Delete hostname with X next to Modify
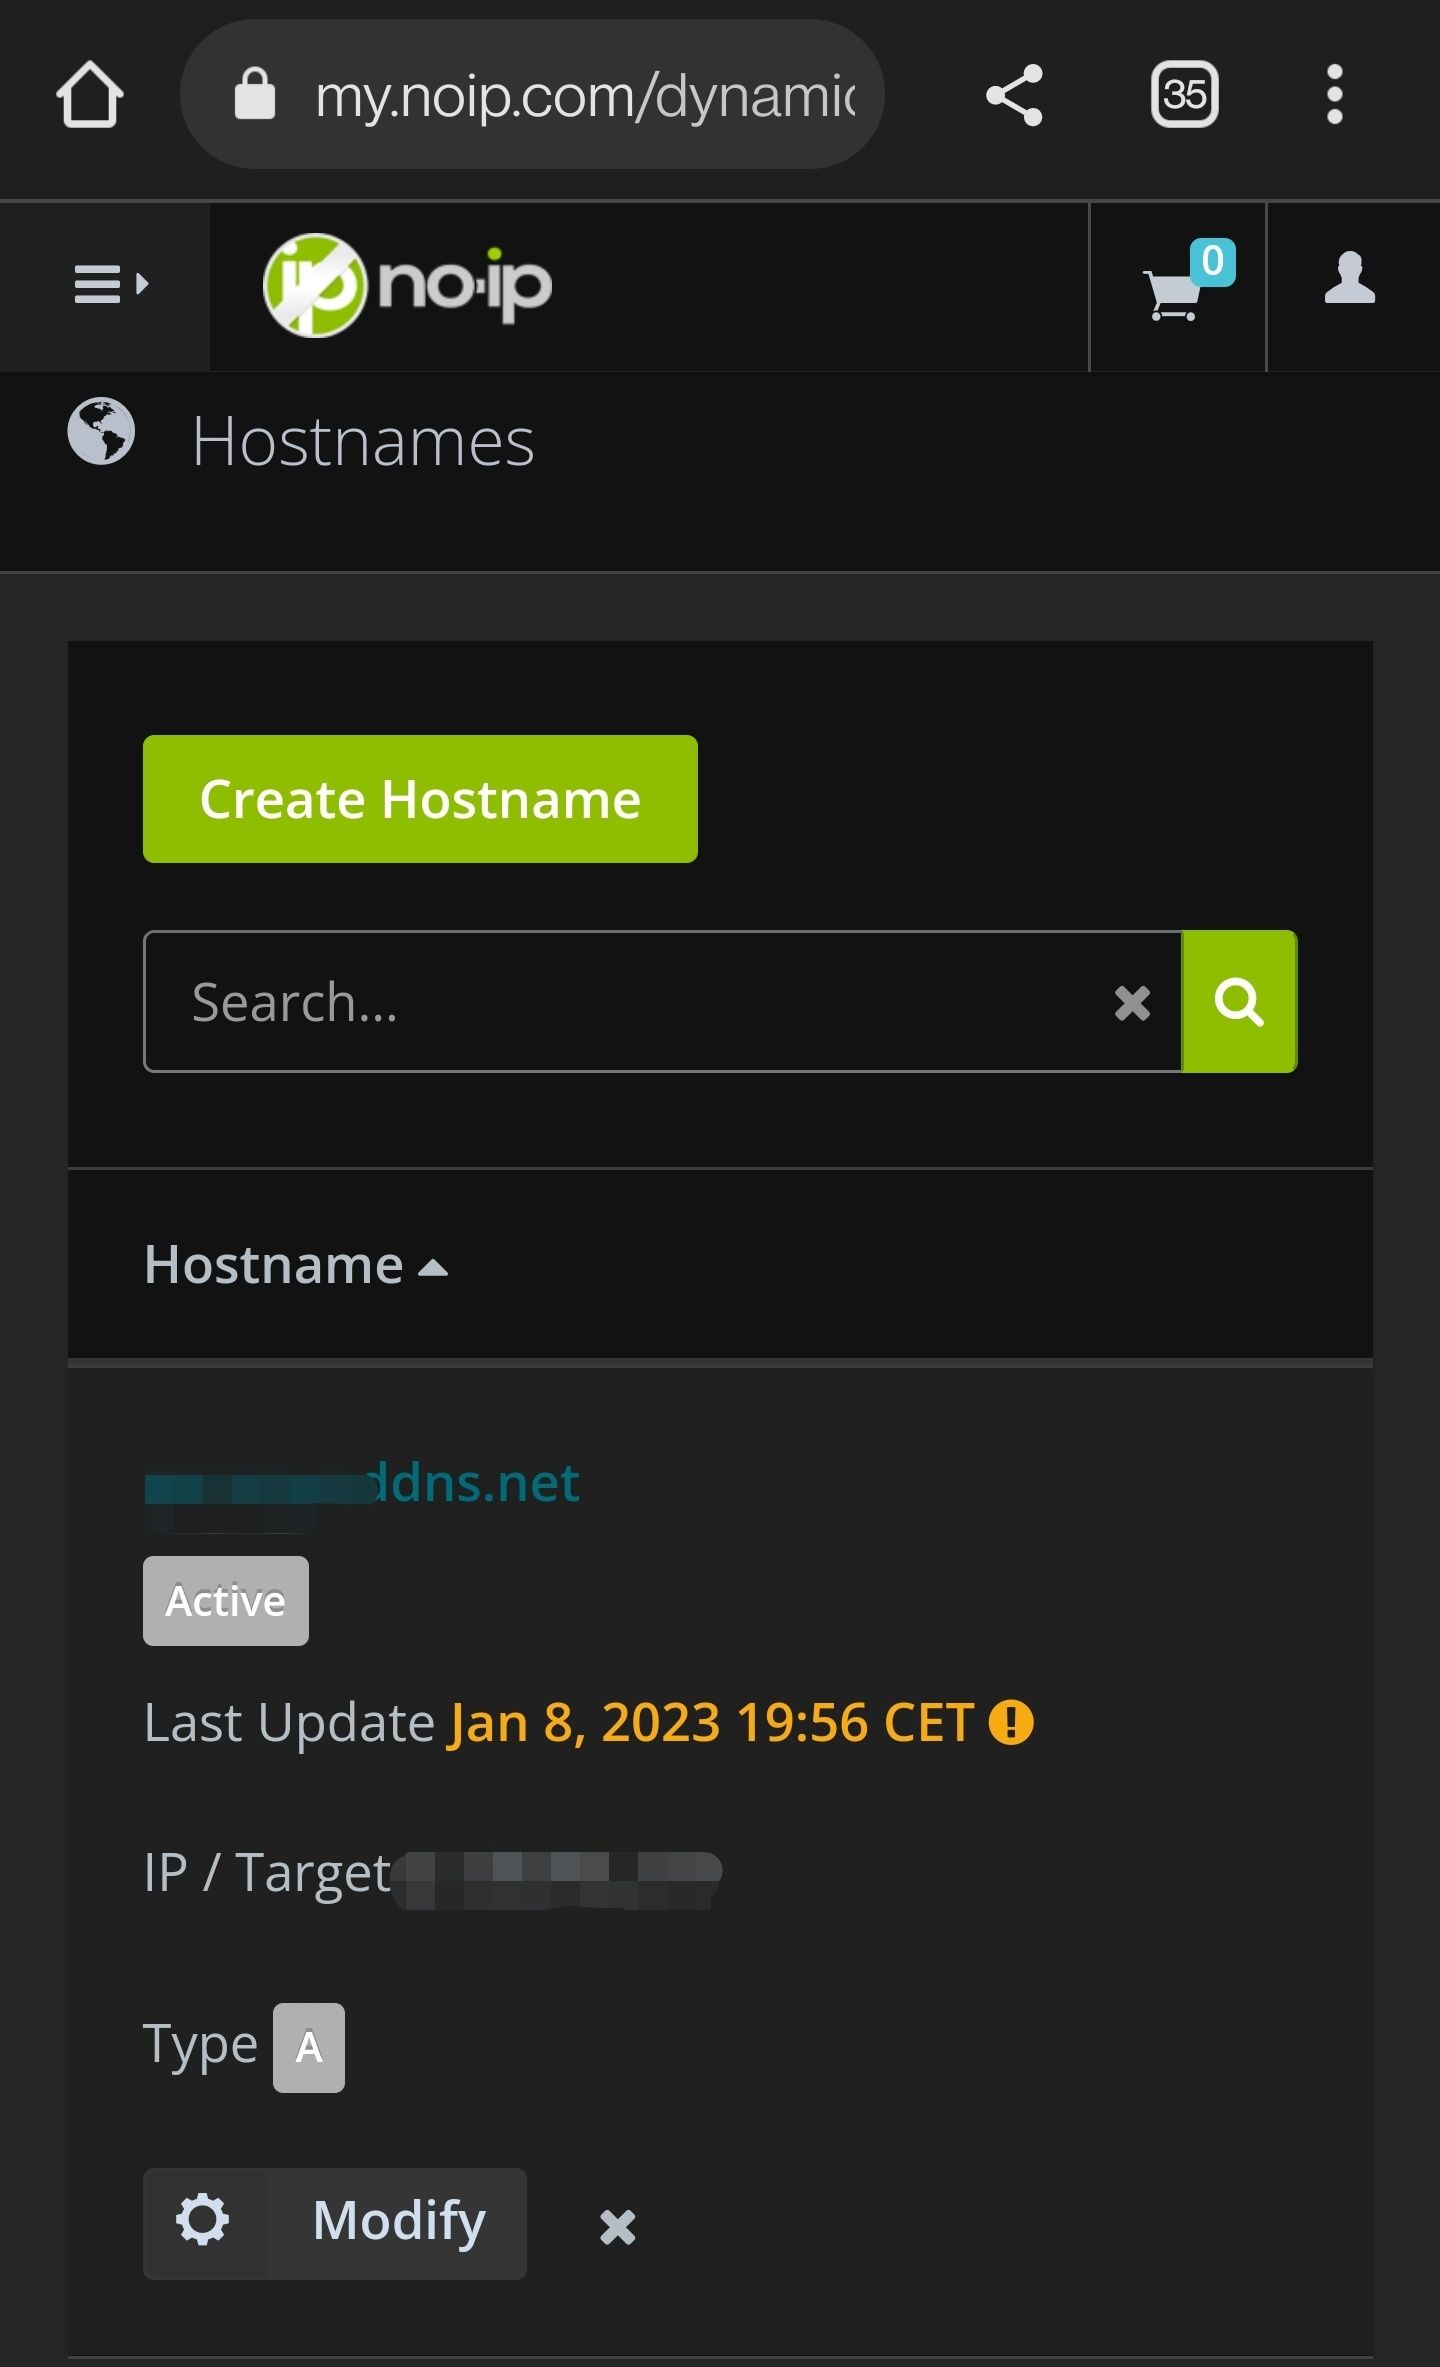 coord(618,2226)
